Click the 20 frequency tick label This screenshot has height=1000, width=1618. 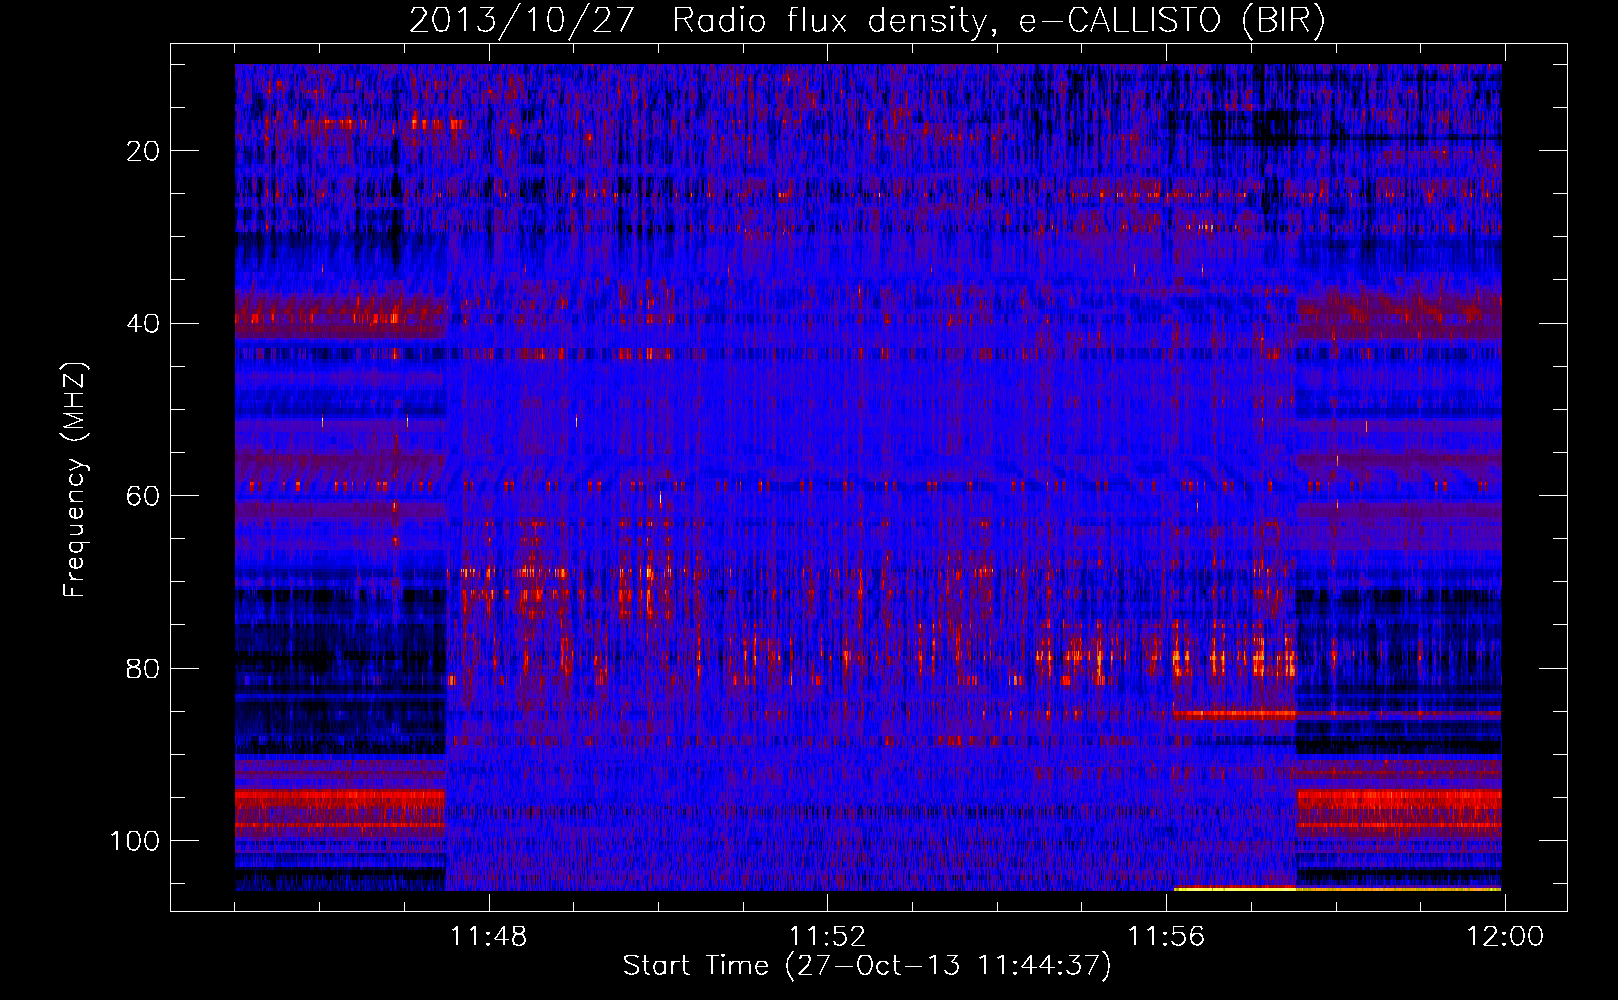pyautogui.click(x=144, y=151)
